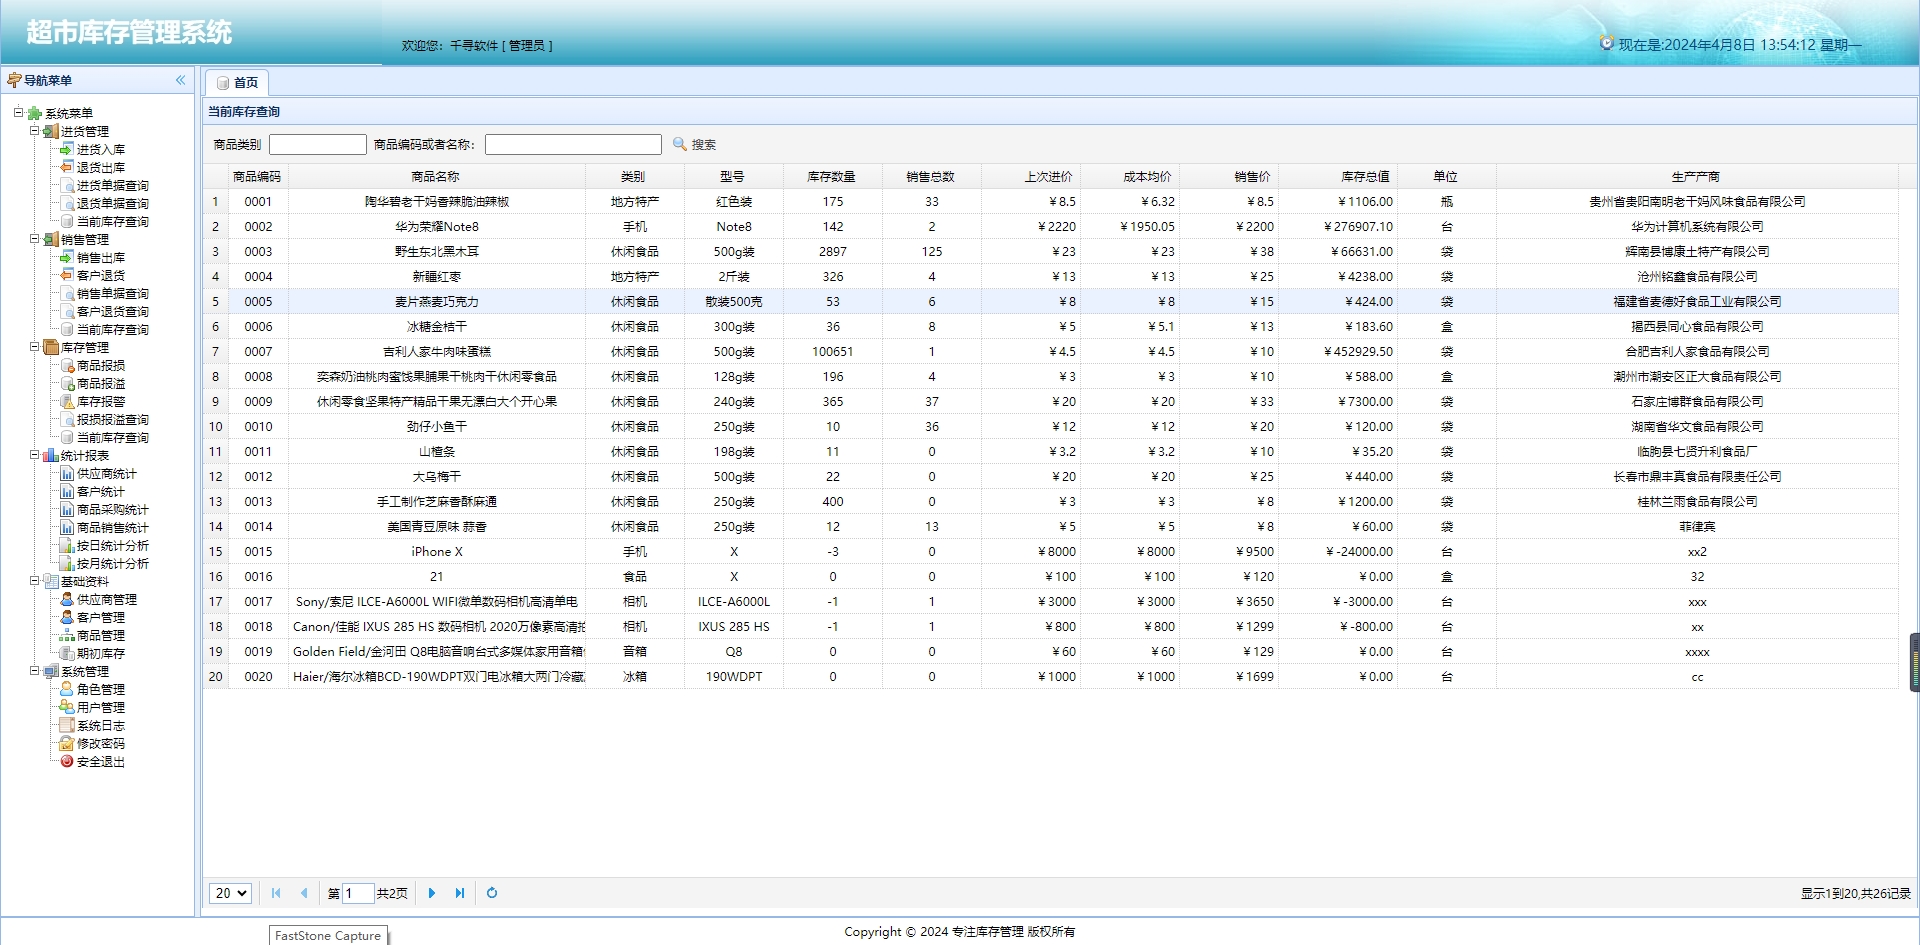The width and height of the screenshot is (1920, 945).
Task: Open 角色管理 under 系统管理
Action: 100,689
